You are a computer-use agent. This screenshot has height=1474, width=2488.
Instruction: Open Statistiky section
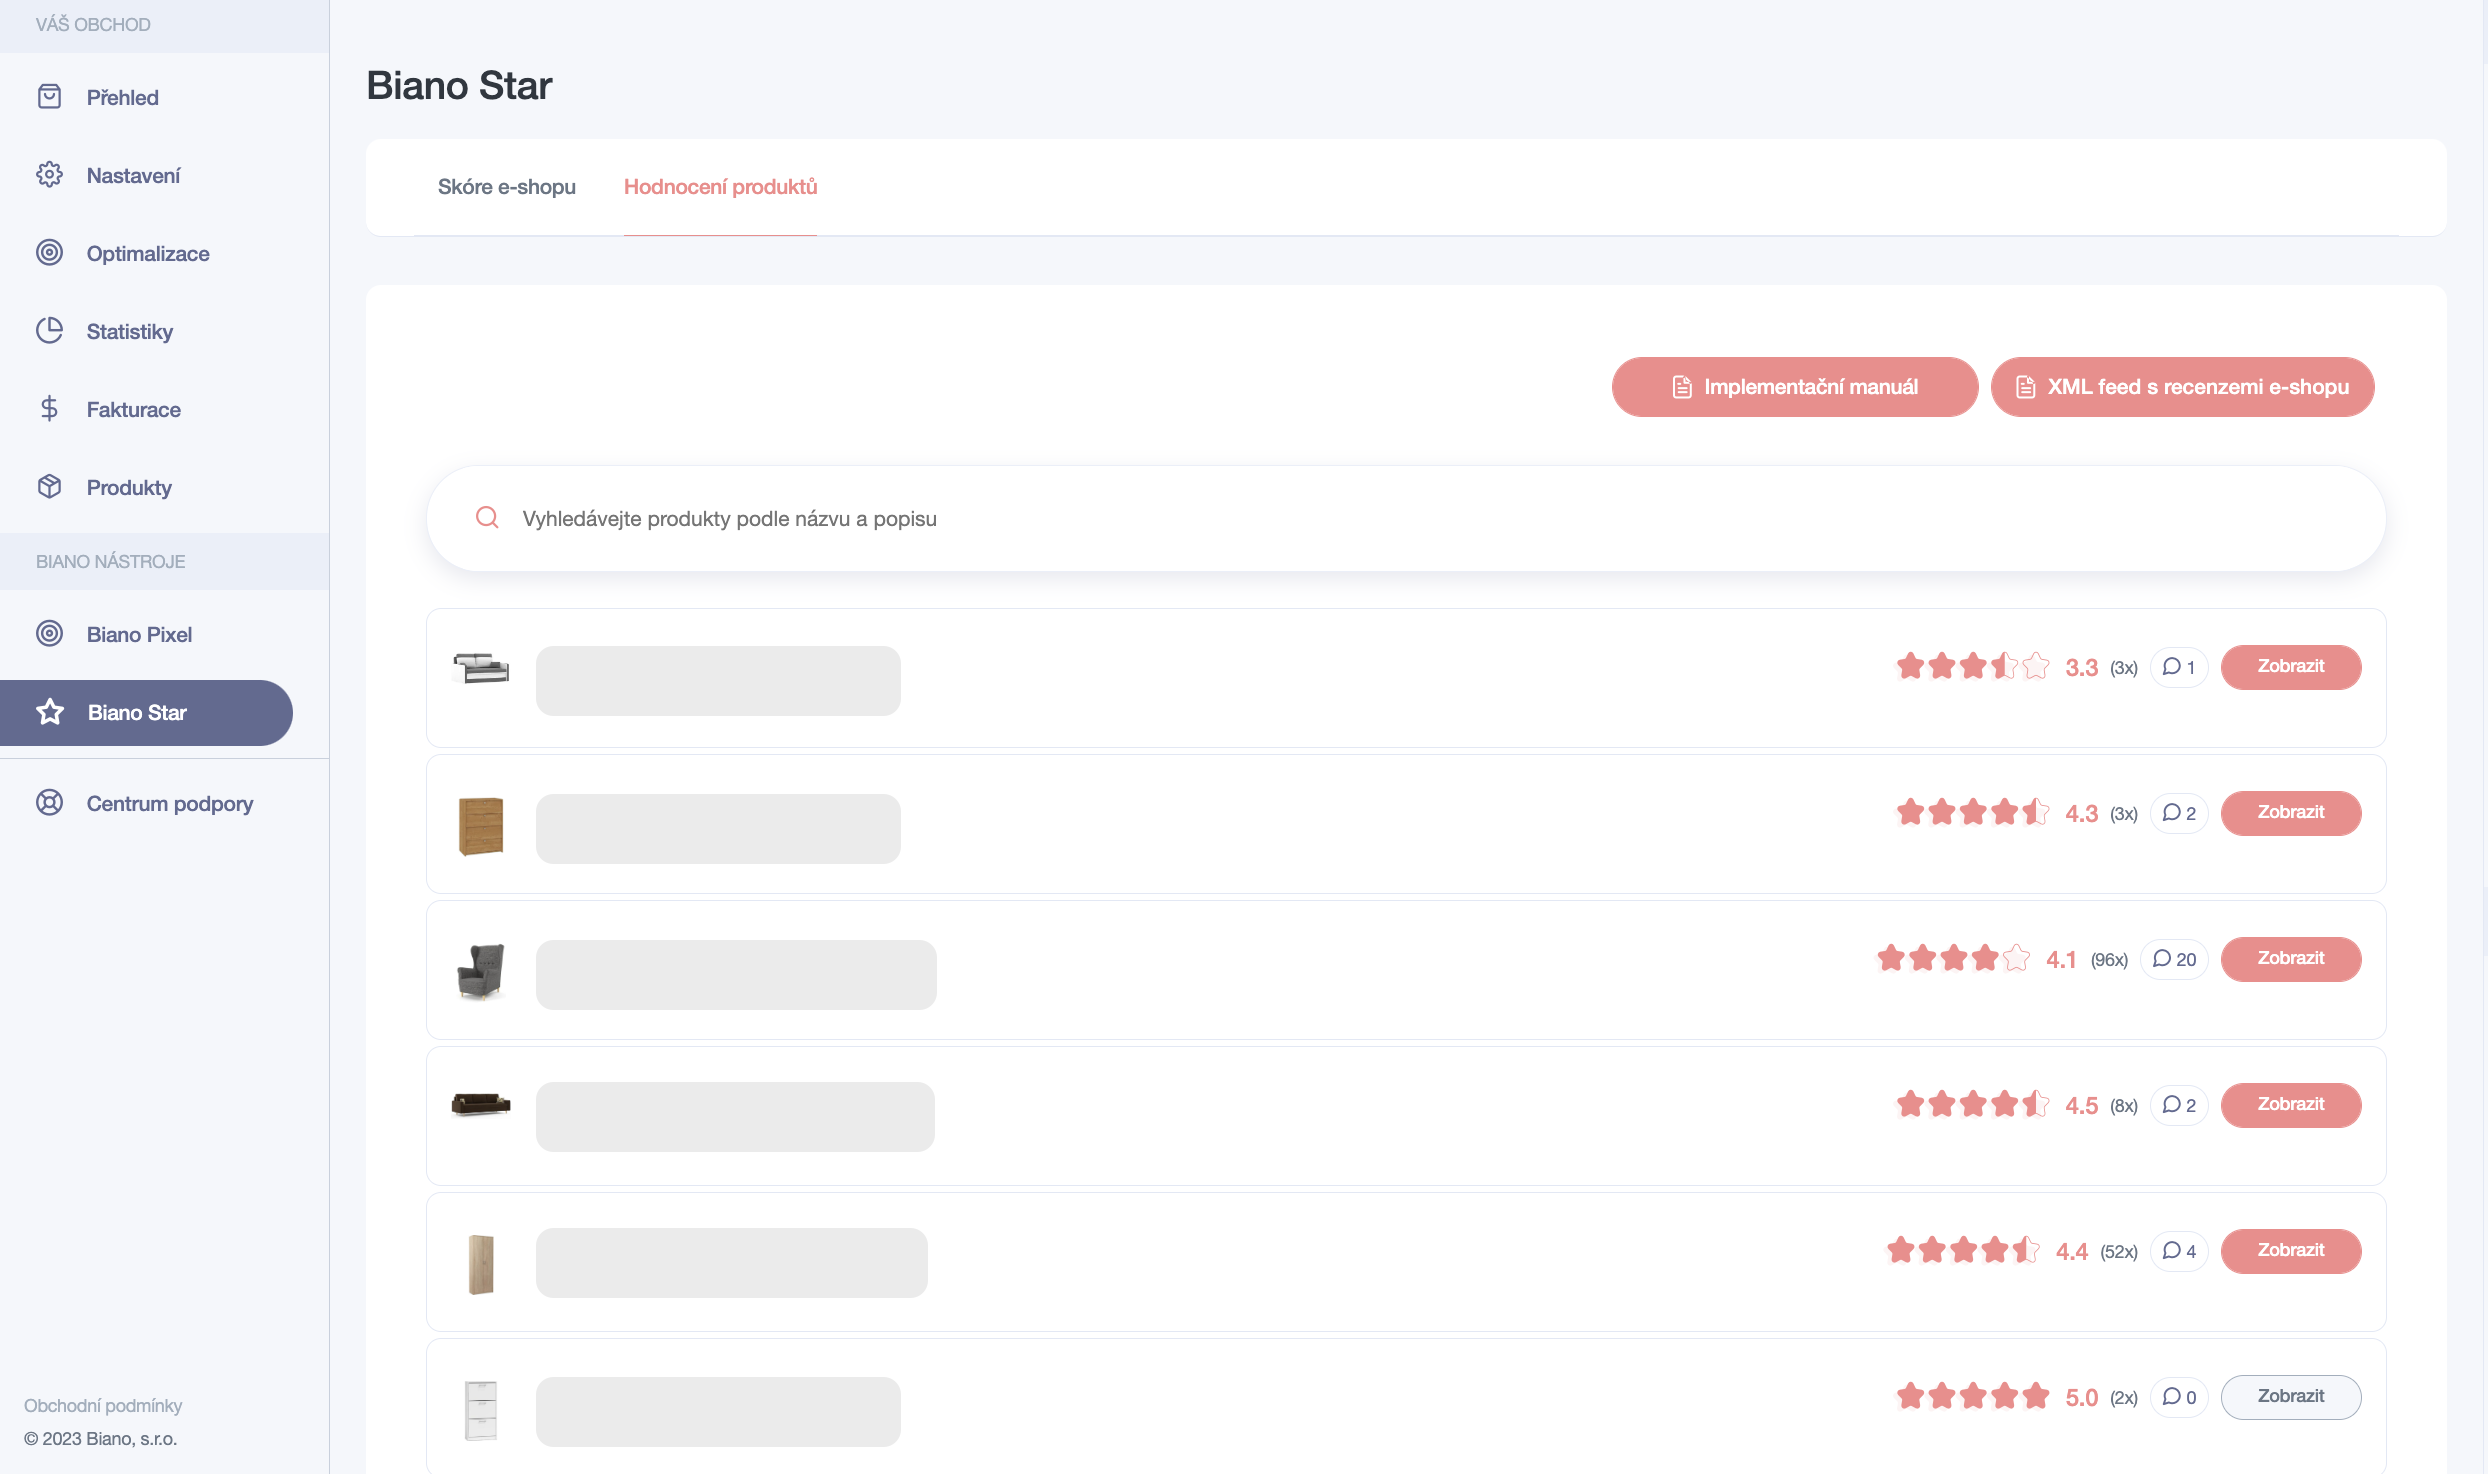(x=130, y=331)
